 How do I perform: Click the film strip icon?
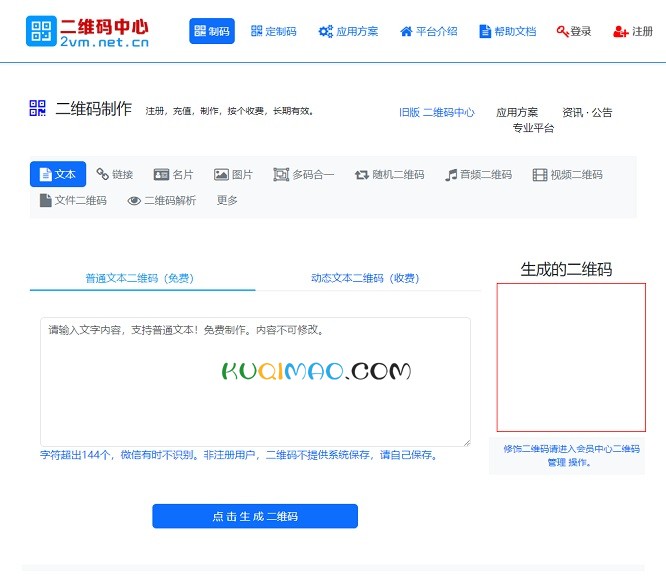(540, 175)
